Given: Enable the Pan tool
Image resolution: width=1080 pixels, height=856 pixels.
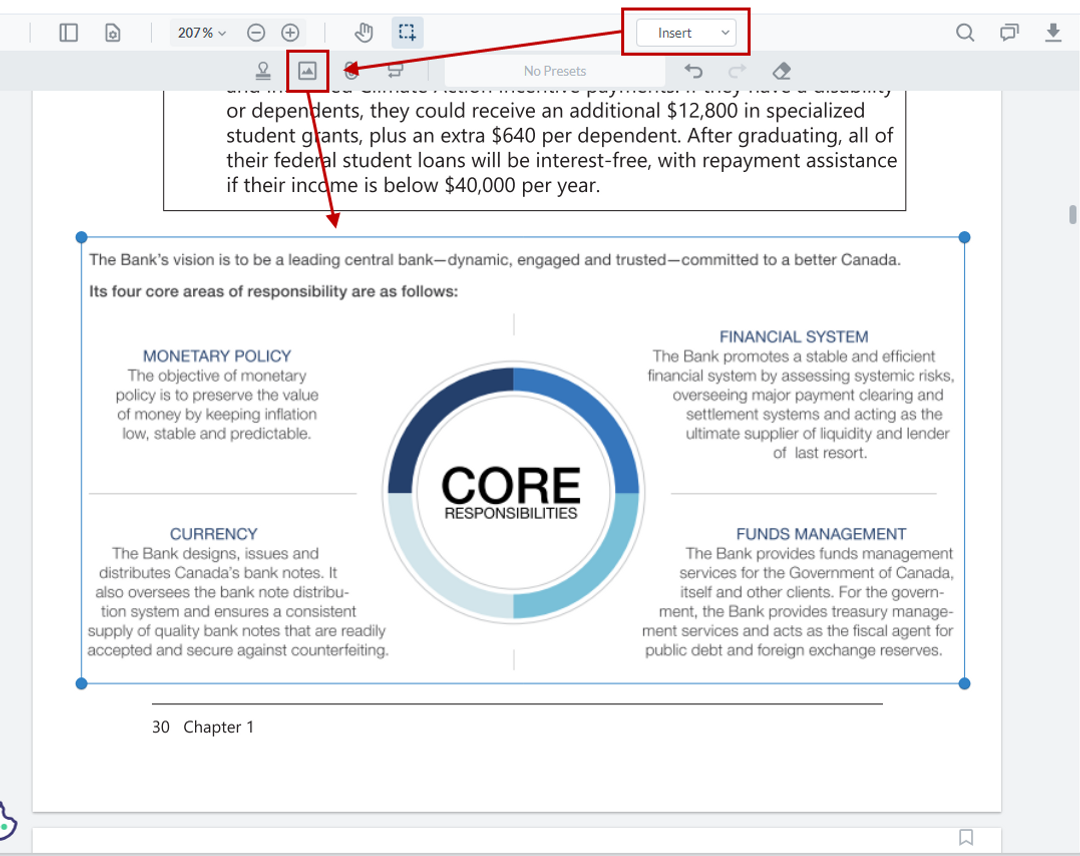Looking at the screenshot, I should pyautogui.click(x=364, y=32).
